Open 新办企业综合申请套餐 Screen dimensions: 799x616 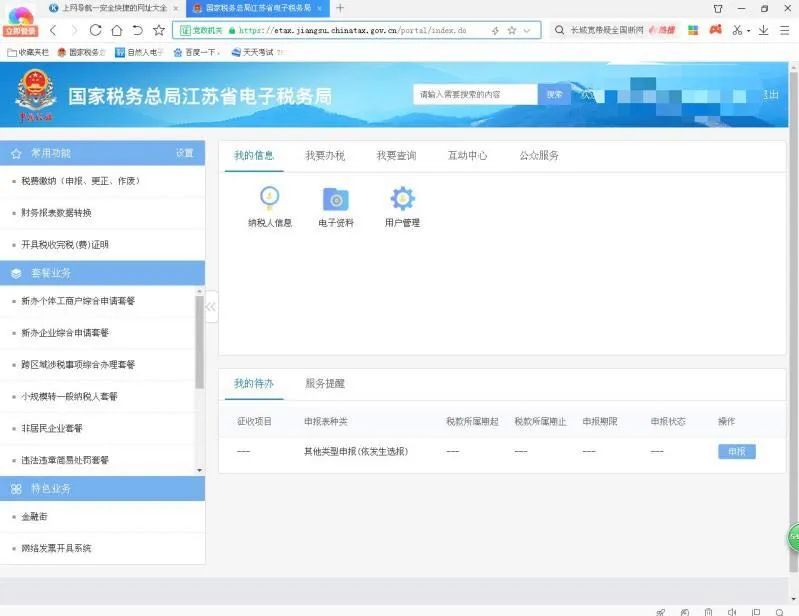click(x=65, y=333)
